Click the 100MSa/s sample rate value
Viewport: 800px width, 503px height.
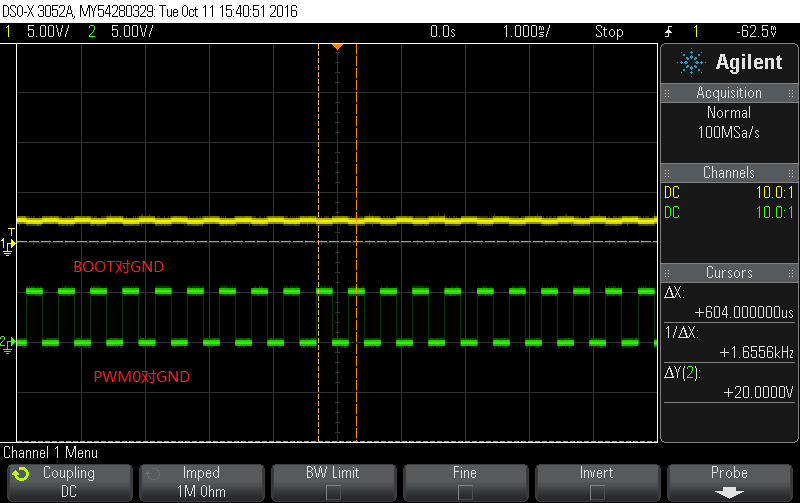click(x=729, y=133)
